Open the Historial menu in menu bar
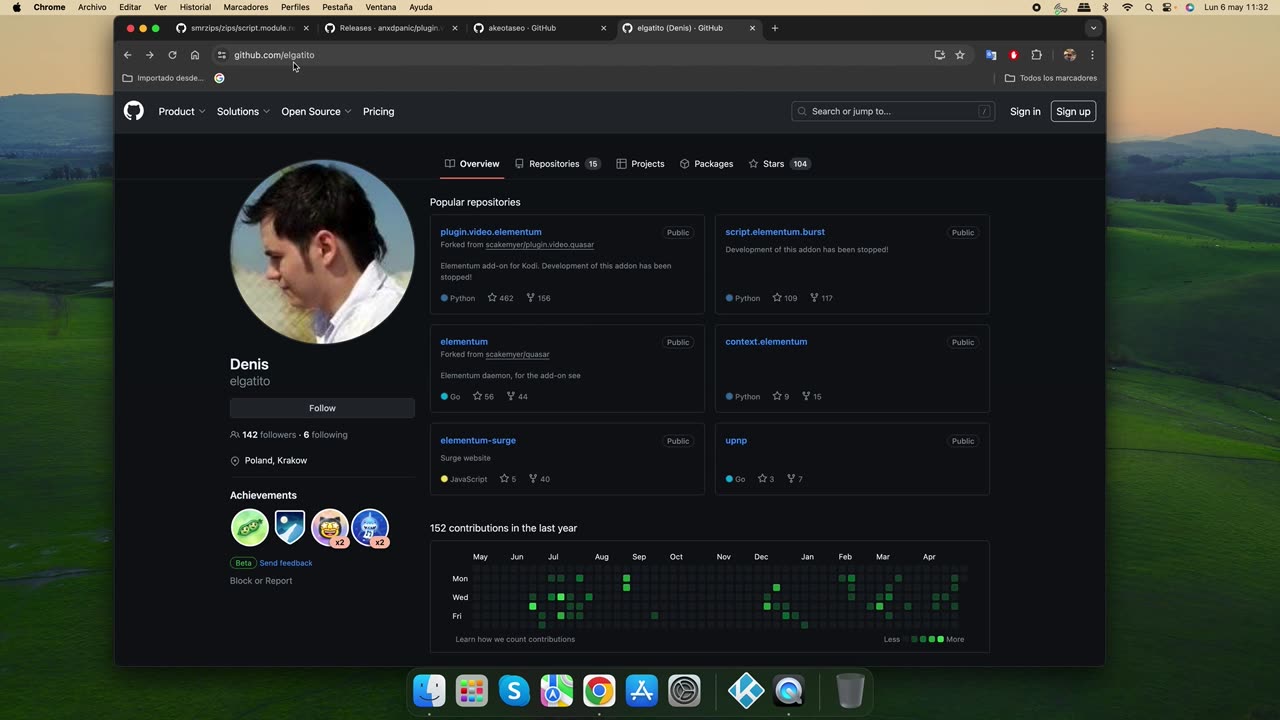This screenshot has width=1280, height=720. tap(195, 7)
